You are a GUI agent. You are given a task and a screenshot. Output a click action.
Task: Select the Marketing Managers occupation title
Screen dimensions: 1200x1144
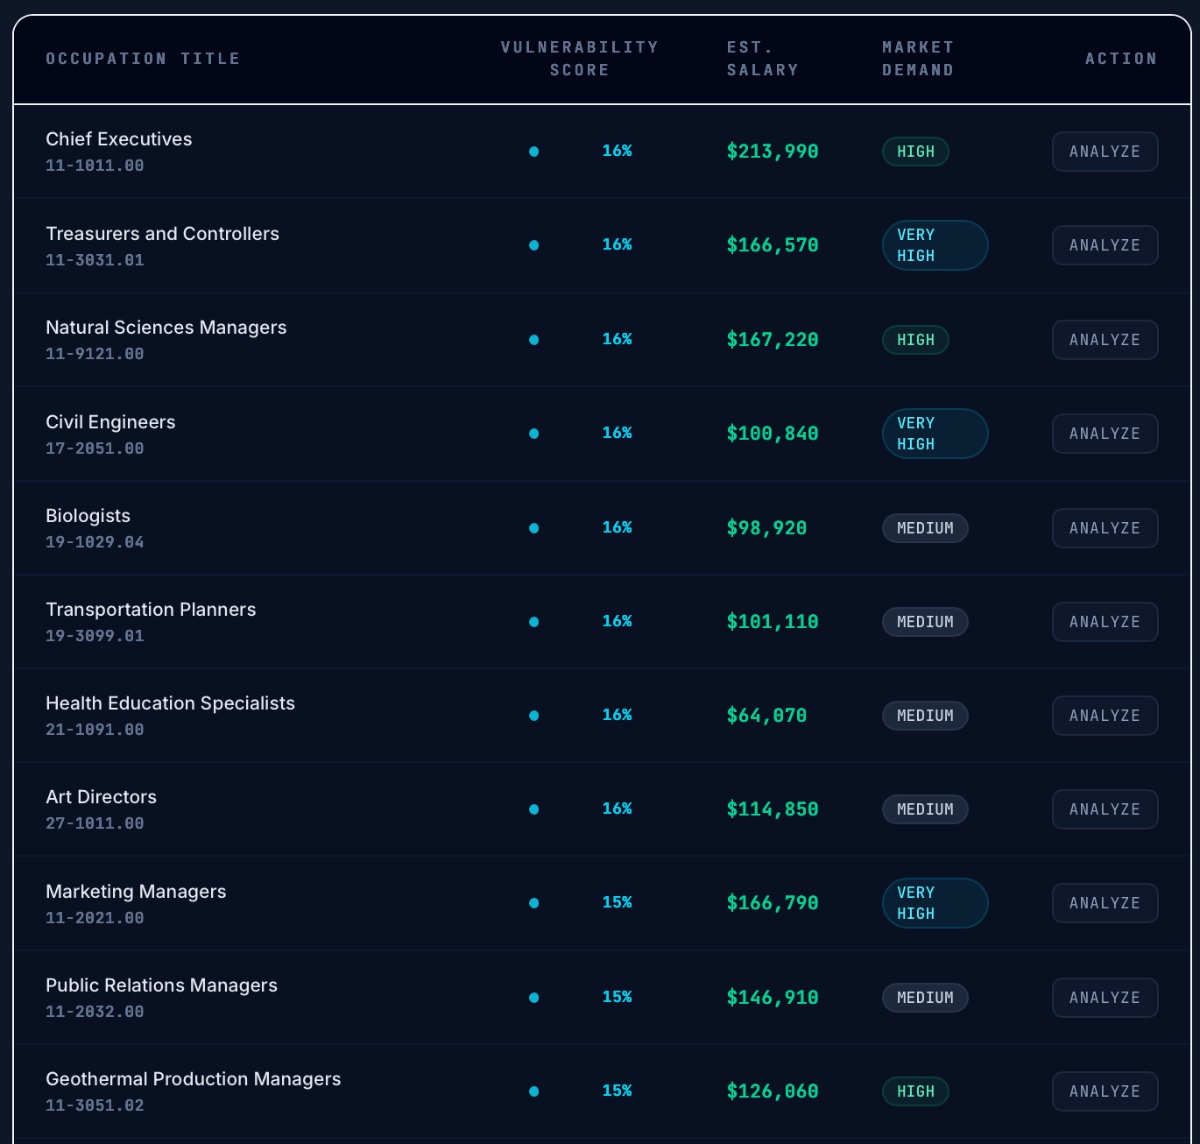tap(136, 892)
